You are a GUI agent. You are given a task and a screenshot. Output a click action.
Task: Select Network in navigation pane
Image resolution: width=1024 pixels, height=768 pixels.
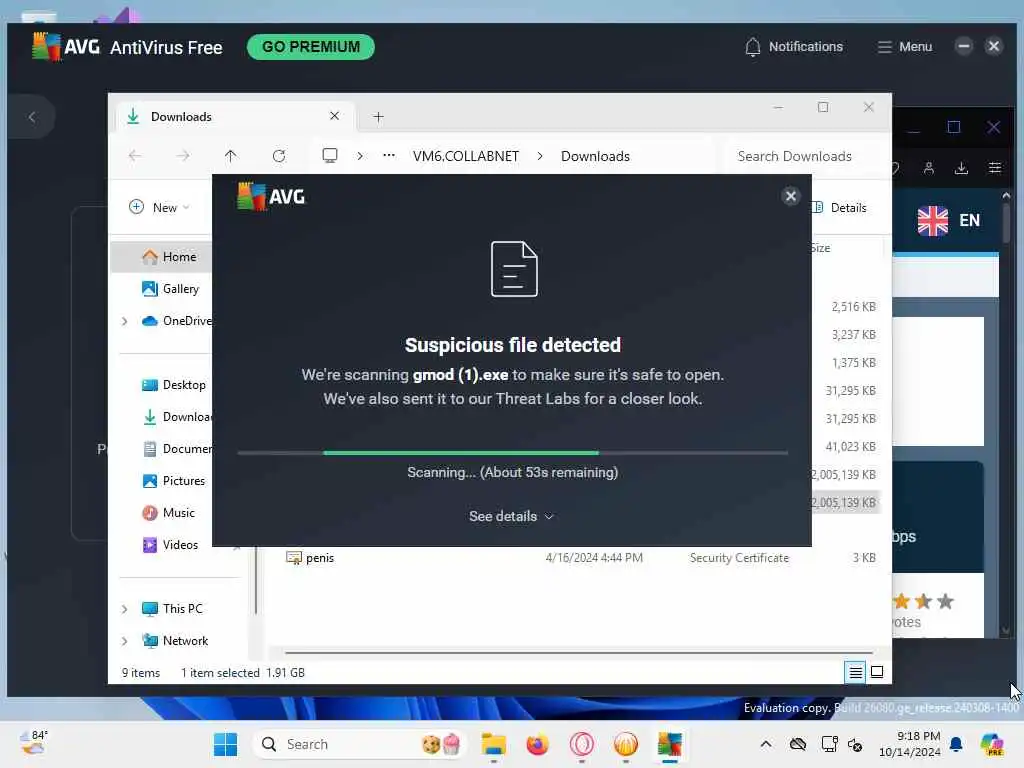(x=175, y=641)
